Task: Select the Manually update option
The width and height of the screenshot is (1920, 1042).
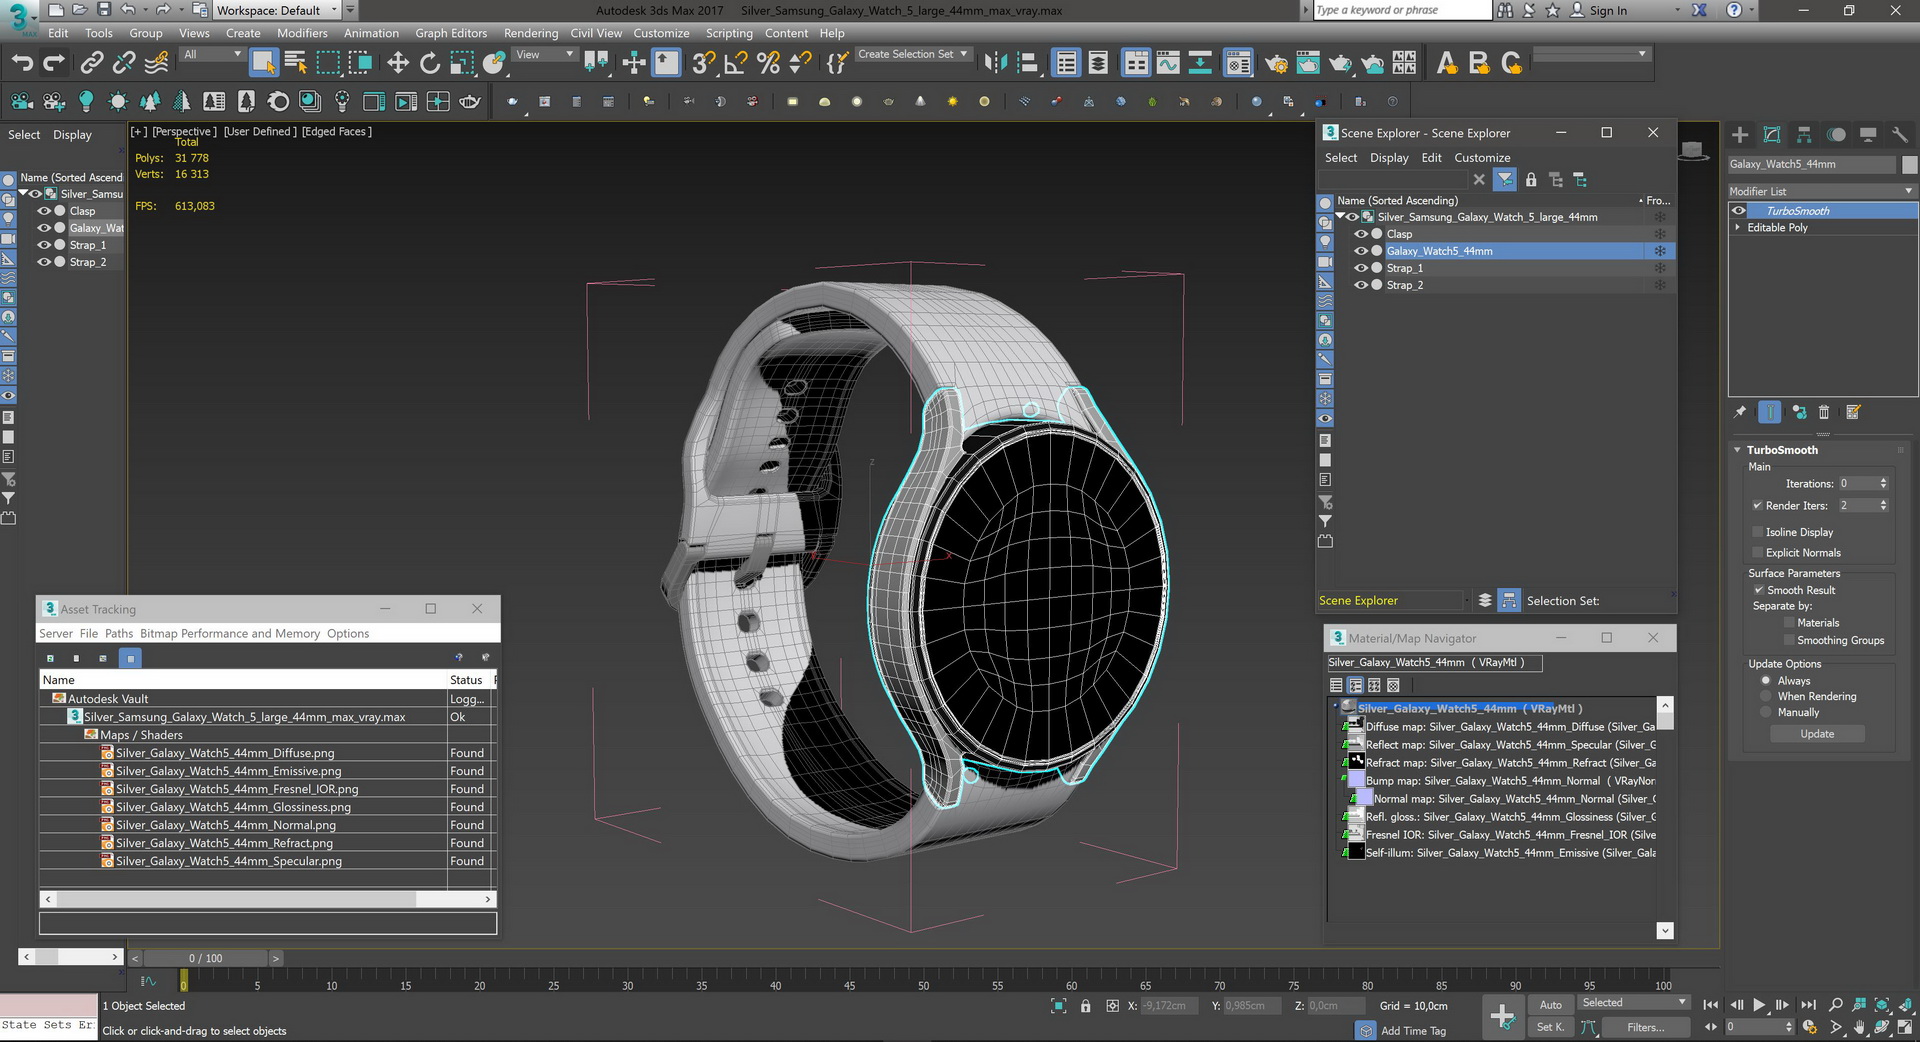Action: (x=1766, y=712)
